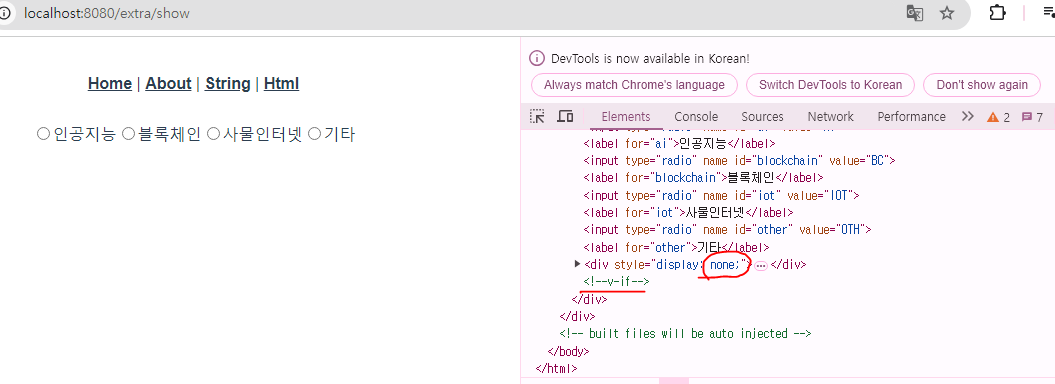Switch to the Network tab
1055x384 pixels.
(830, 116)
